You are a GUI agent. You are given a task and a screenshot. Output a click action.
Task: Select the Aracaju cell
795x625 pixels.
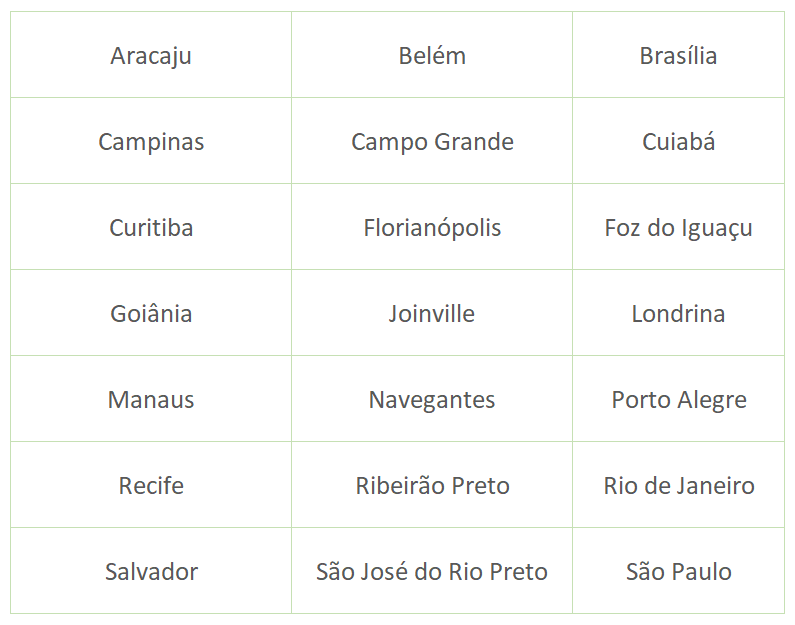coord(151,55)
